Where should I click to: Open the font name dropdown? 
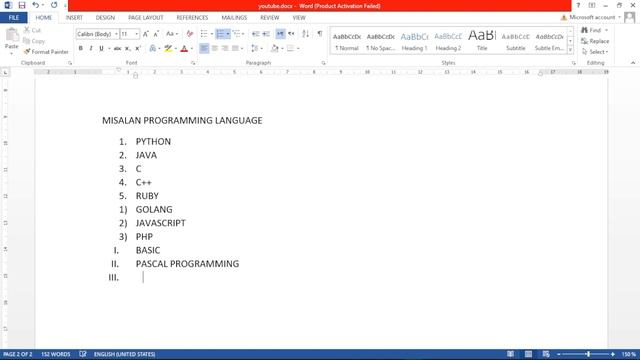(x=116, y=34)
